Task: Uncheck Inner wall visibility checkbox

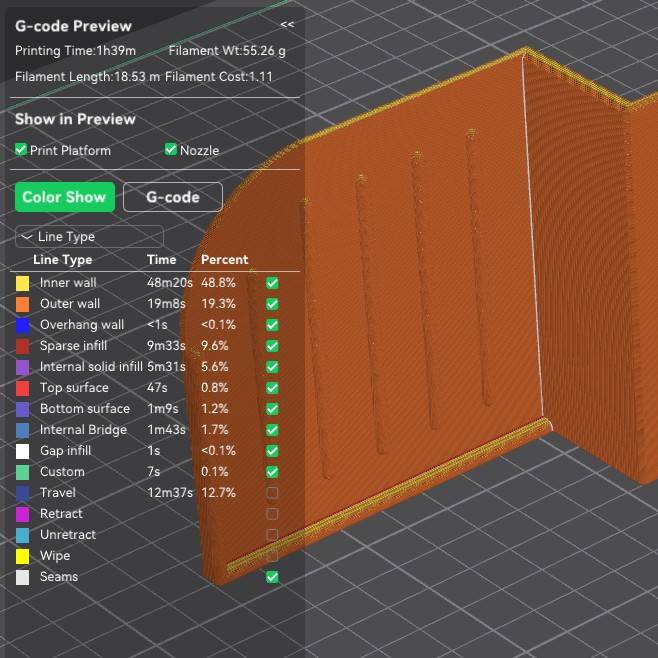Action: (x=272, y=283)
